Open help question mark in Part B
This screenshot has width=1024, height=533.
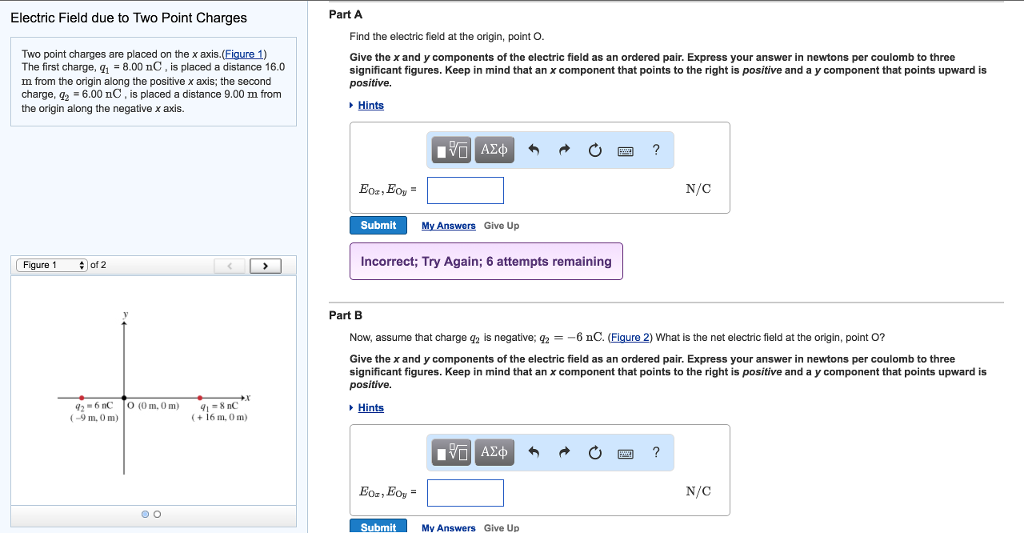tap(656, 453)
